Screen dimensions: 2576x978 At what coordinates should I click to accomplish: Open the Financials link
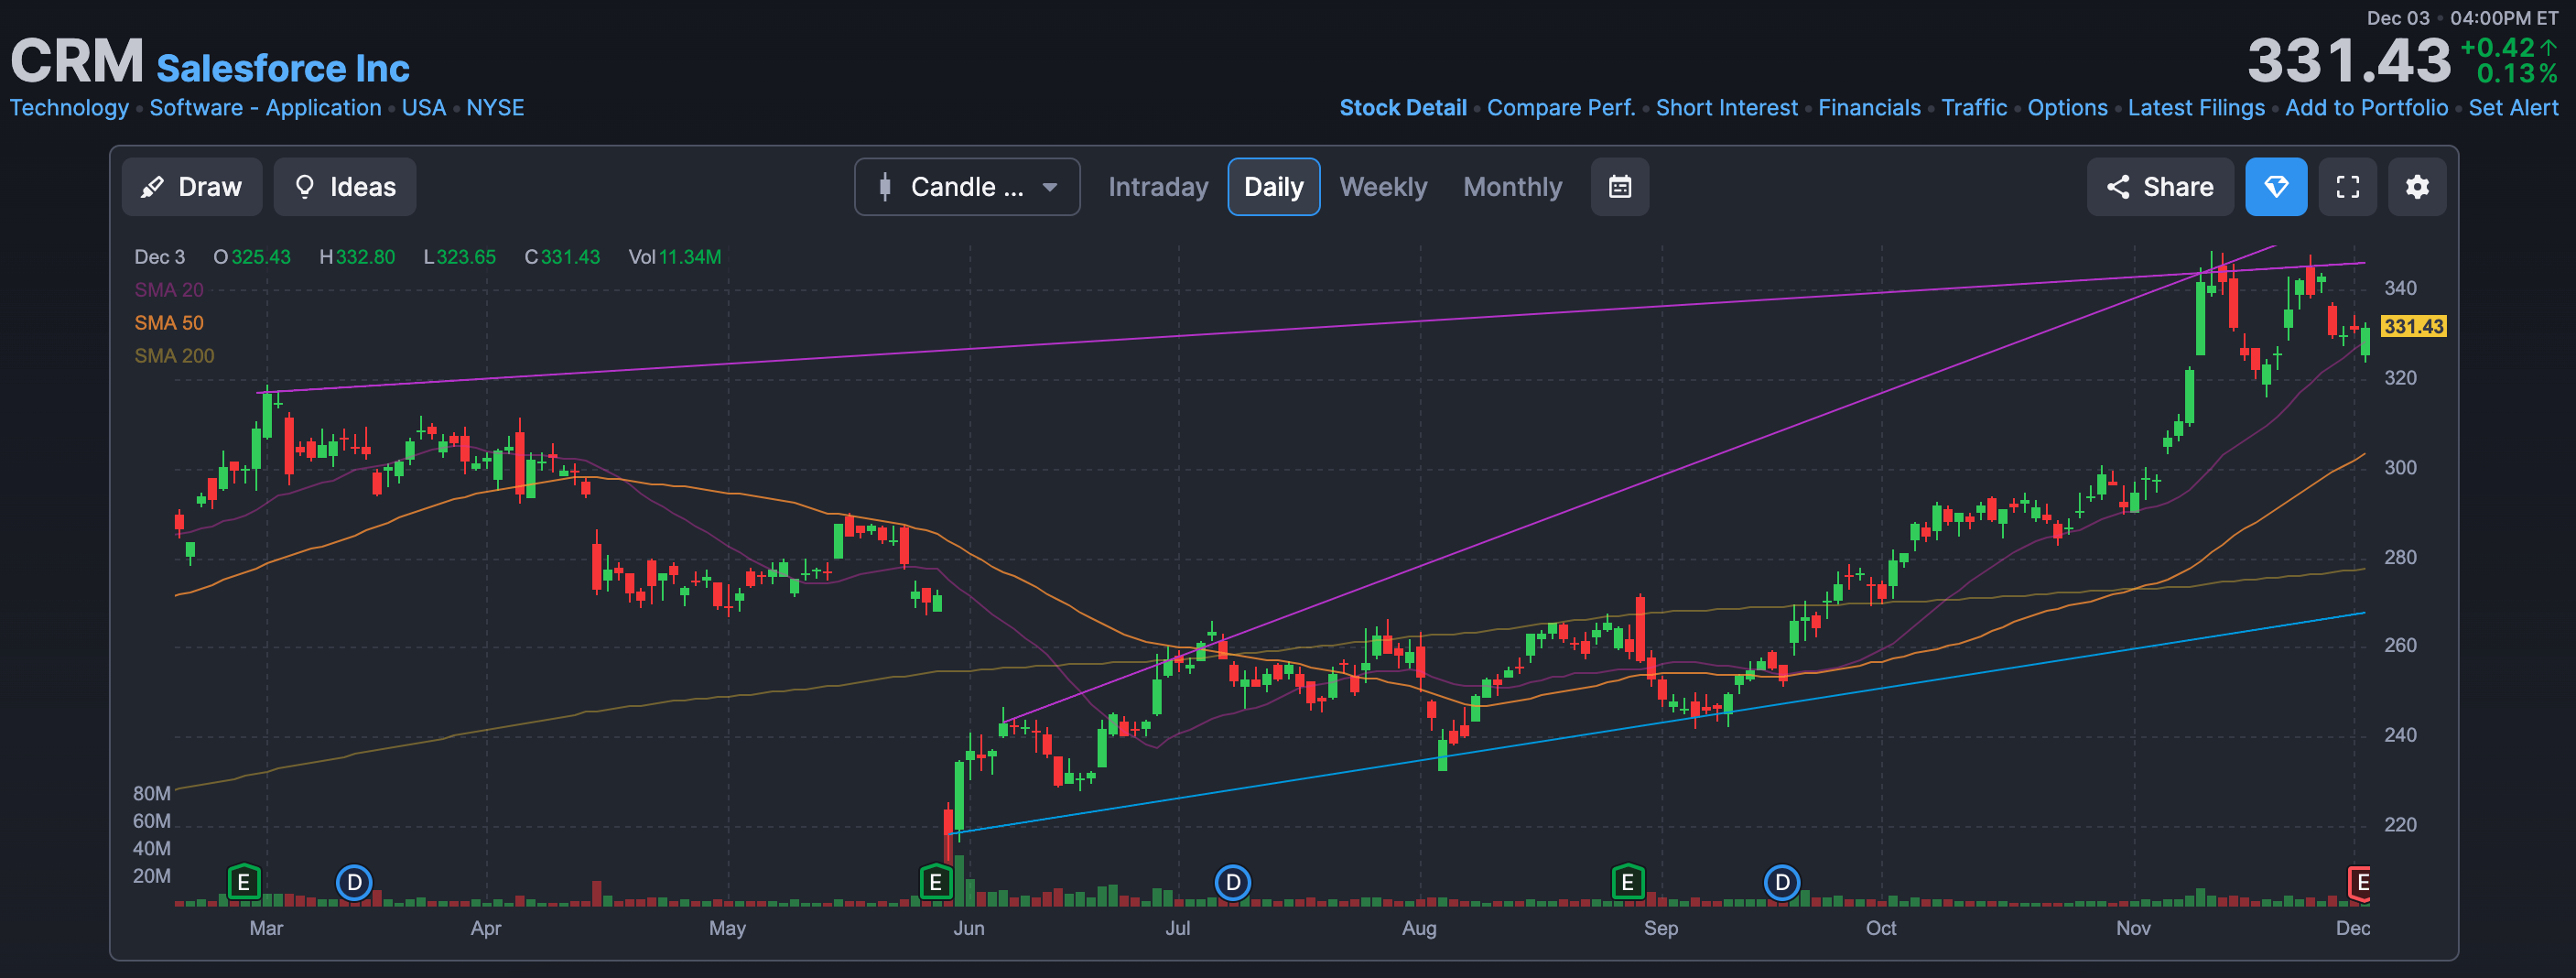point(1869,108)
